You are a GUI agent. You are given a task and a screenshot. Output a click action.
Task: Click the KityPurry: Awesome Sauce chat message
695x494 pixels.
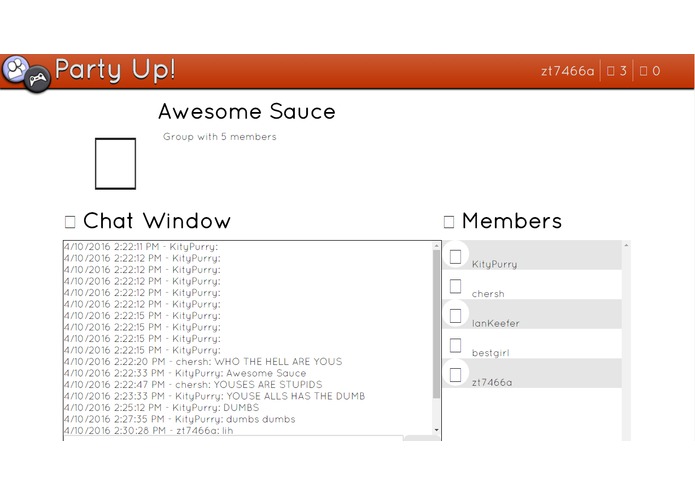185,373
